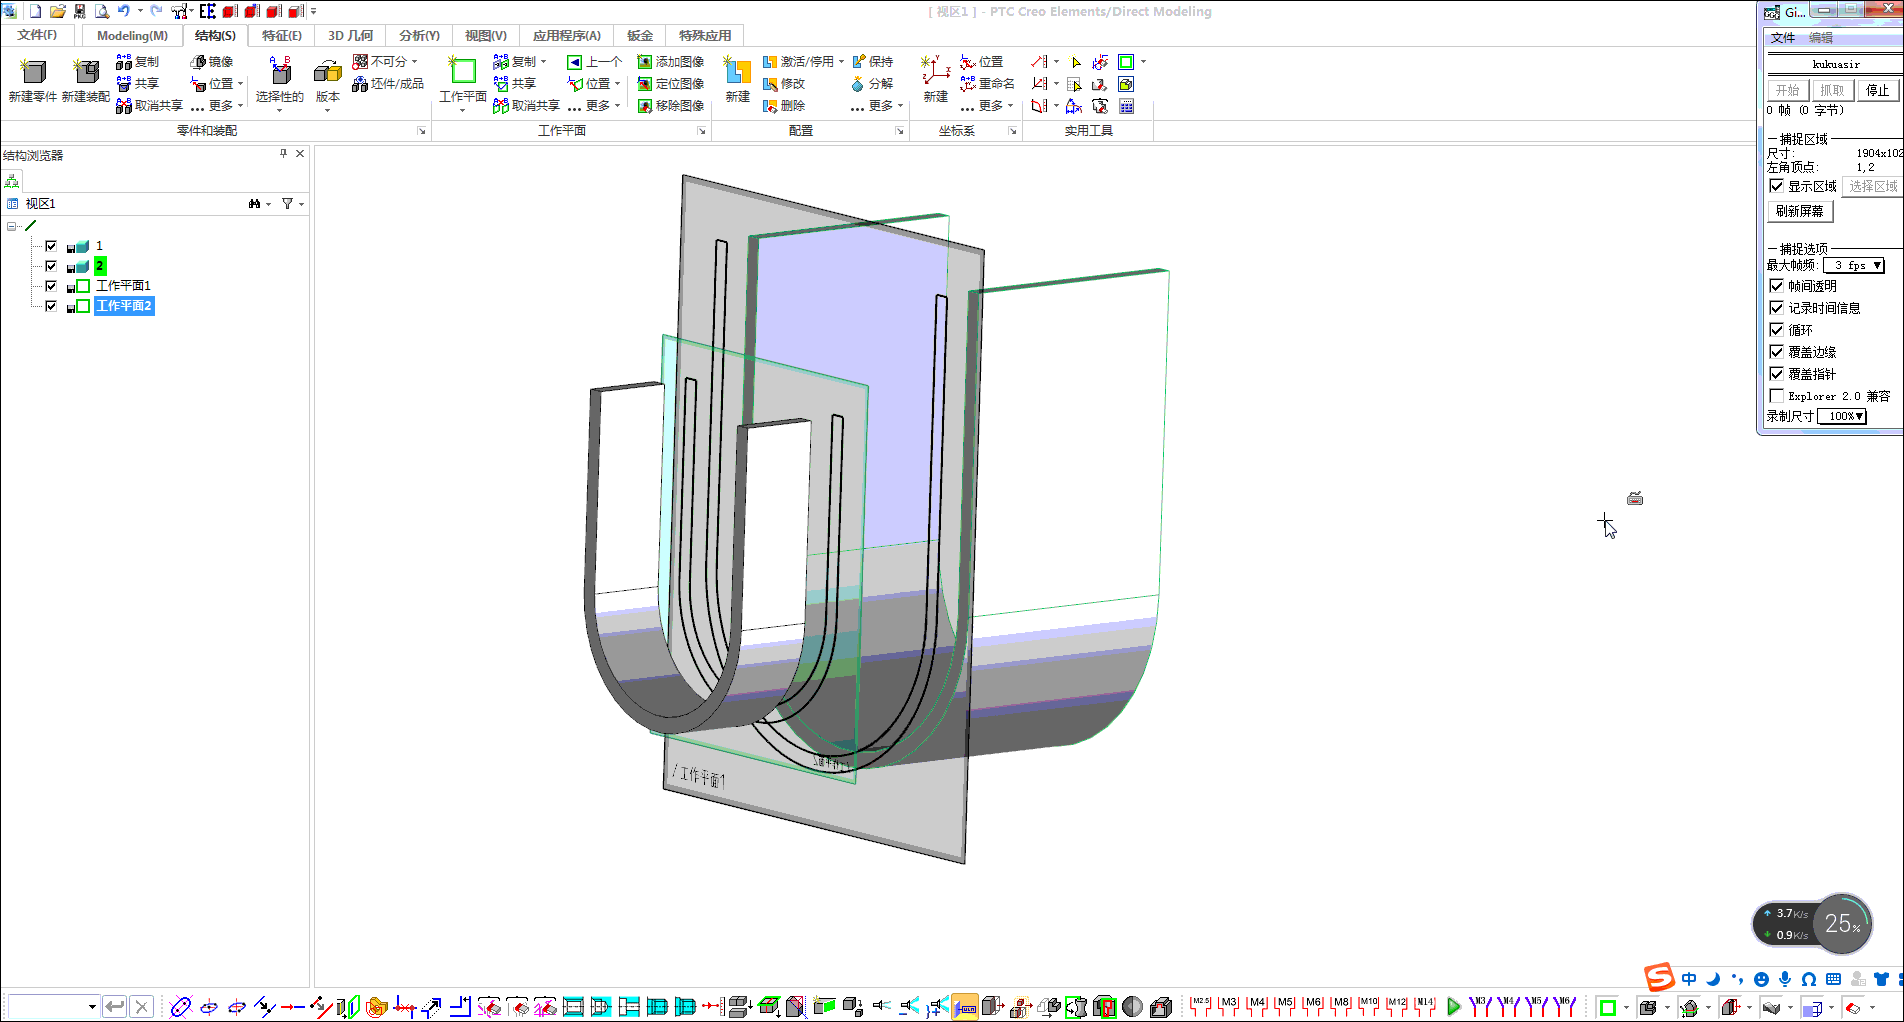Toggle 显示区域 checkbox in capture window
The width and height of the screenshot is (1904, 1022).
pyautogui.click(x=1777, y=186)
